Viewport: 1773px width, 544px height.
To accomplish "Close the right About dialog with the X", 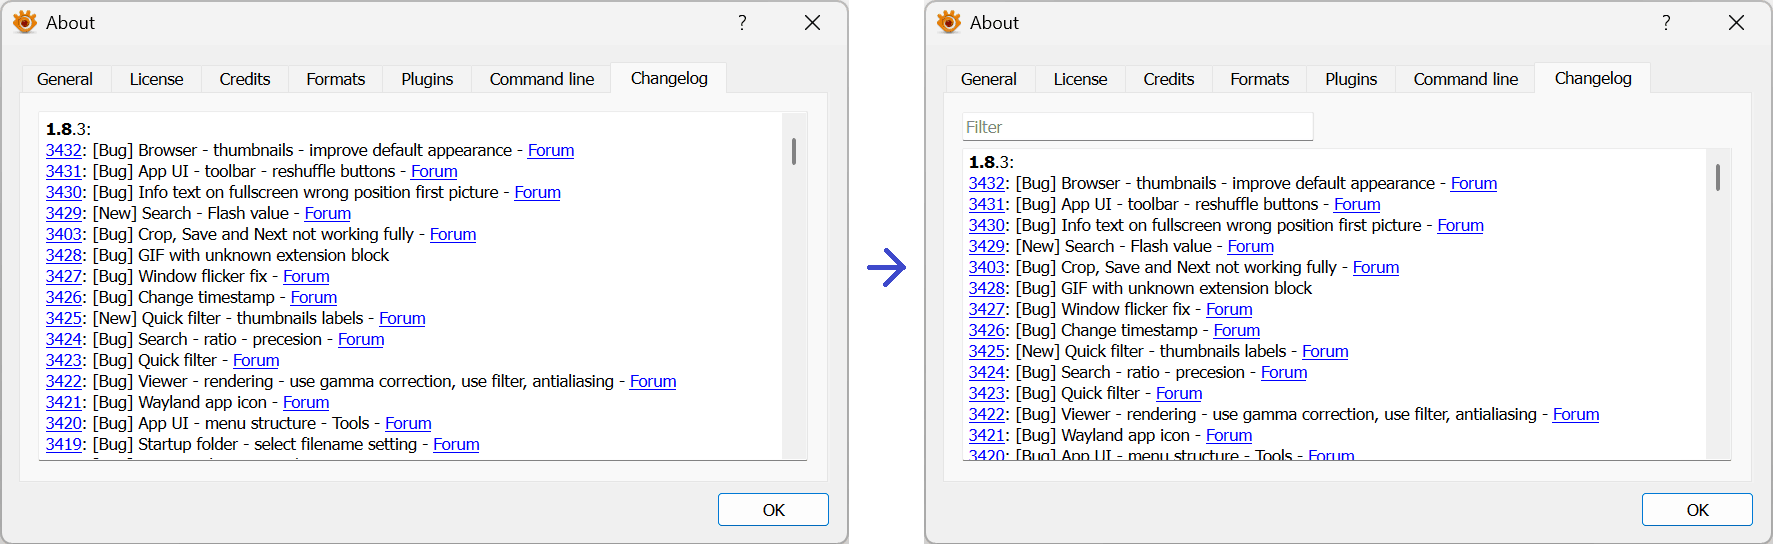I will 1736,22.
